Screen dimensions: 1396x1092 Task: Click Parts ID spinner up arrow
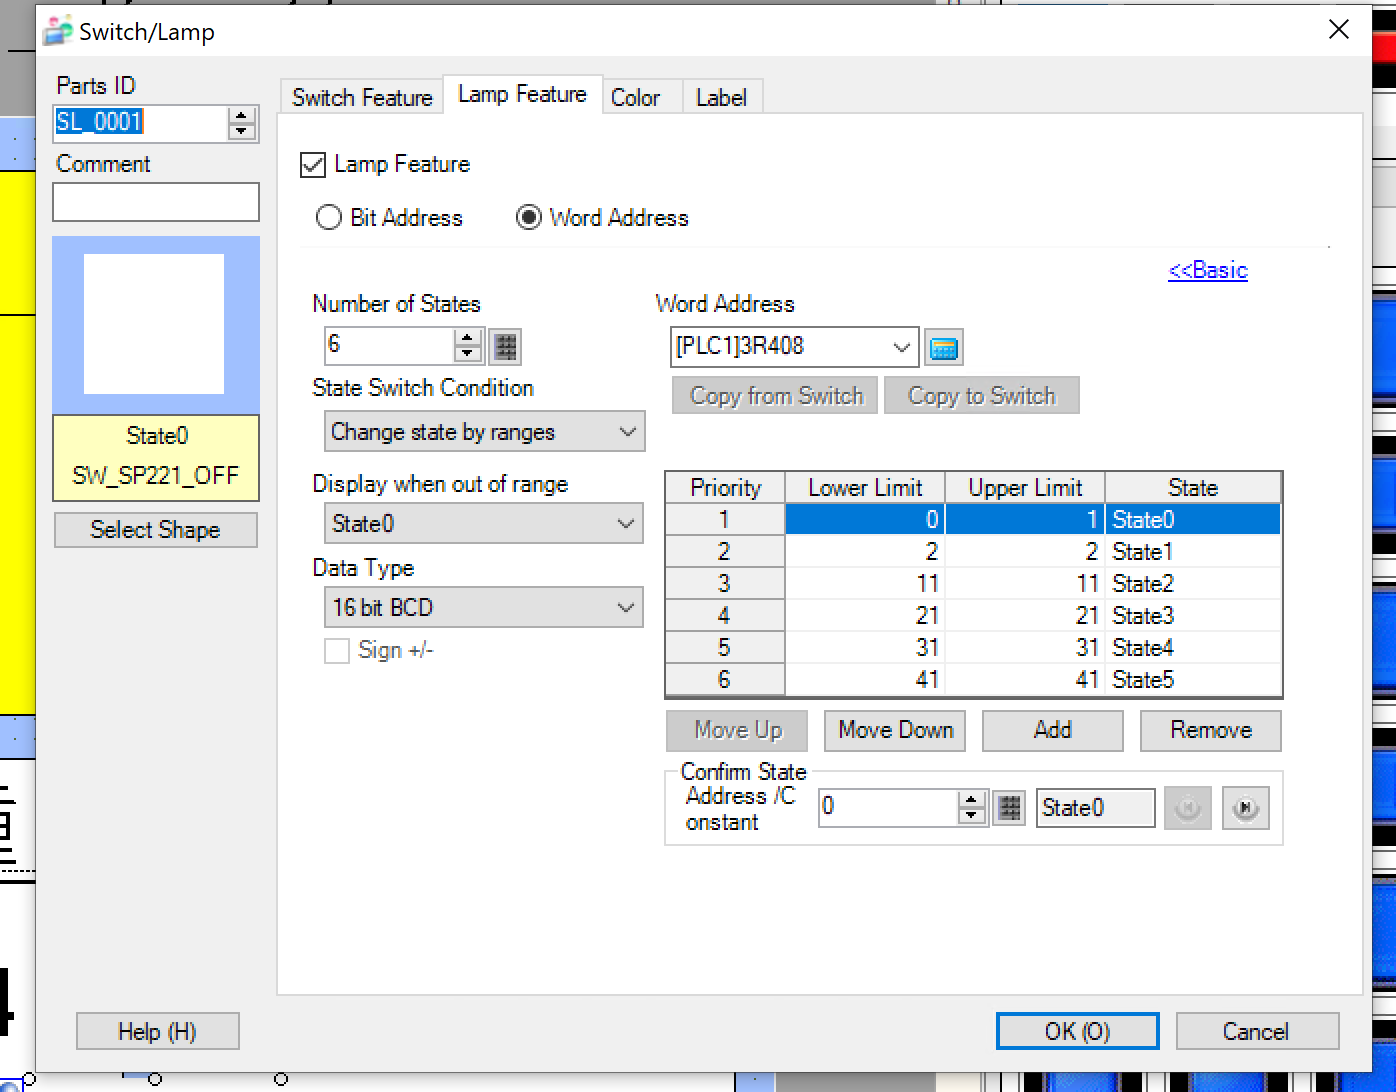point(241,116)
